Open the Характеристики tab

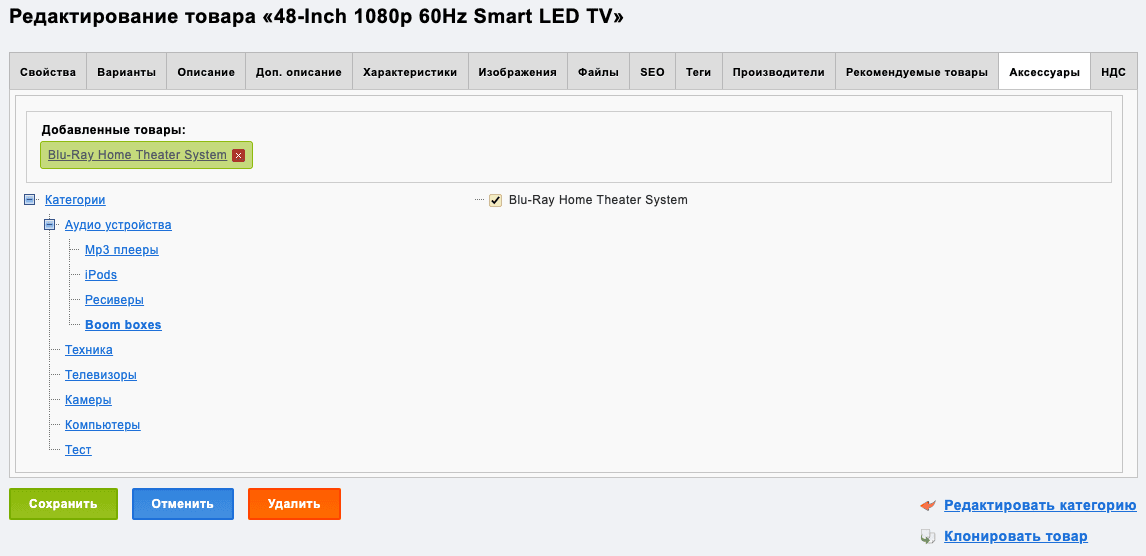[x=410, y=72]
